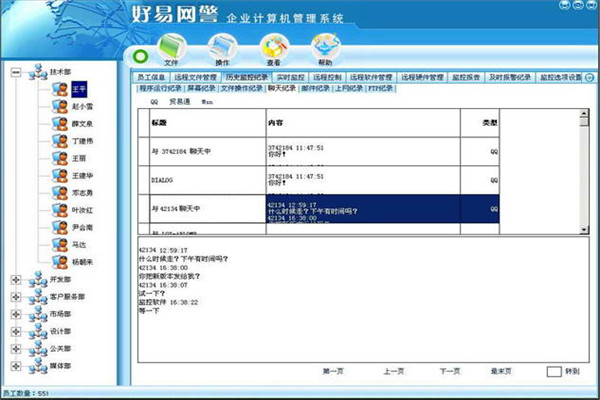The height and width of the screenshot is (400, 600).
Task: Click the employee icon next to 王建华
Action: tap(60, 175)
